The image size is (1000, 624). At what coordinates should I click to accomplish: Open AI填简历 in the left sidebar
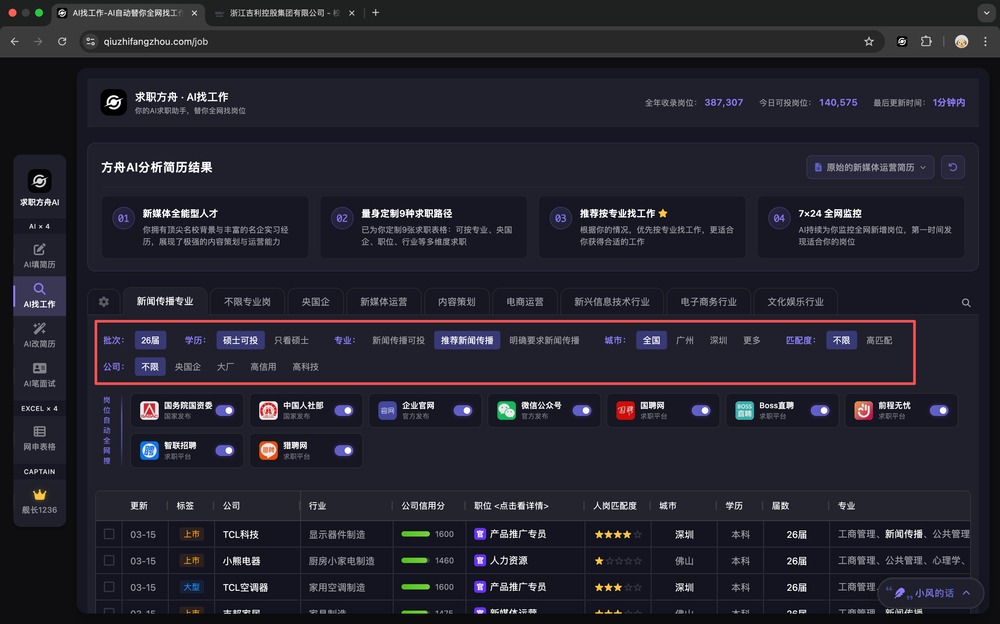39,256
